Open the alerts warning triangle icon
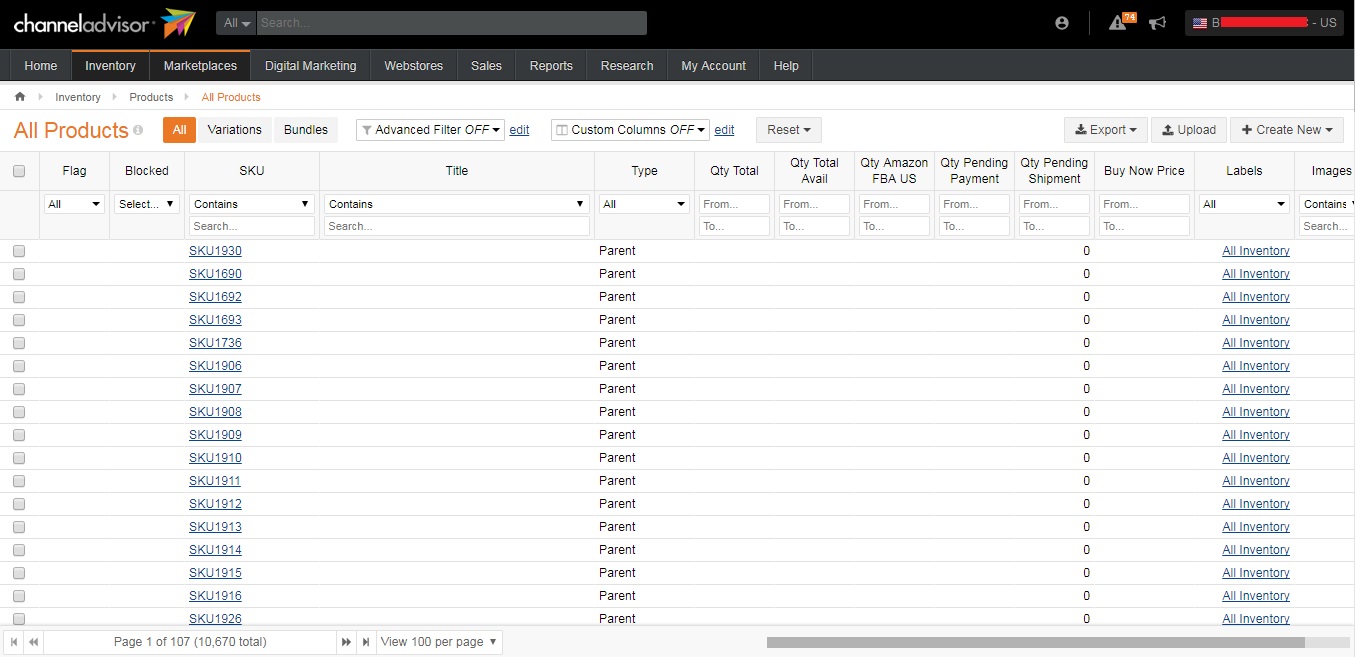 [1118, 23]
